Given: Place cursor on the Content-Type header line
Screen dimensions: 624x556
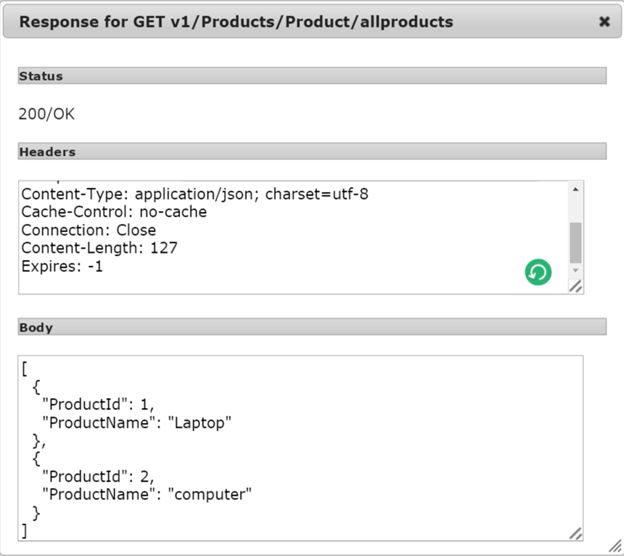Looking at the screenshot, I should coord(194,194).
